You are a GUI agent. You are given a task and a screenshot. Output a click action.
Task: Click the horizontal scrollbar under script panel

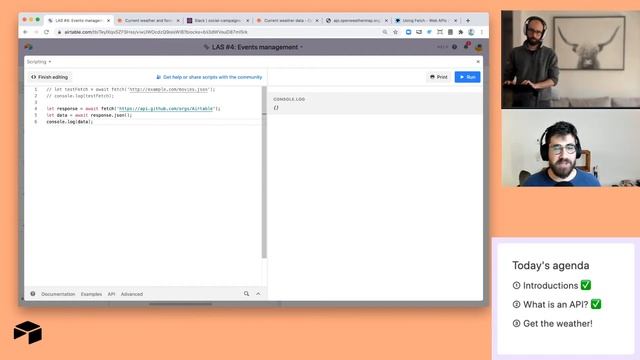pos(180,304)
